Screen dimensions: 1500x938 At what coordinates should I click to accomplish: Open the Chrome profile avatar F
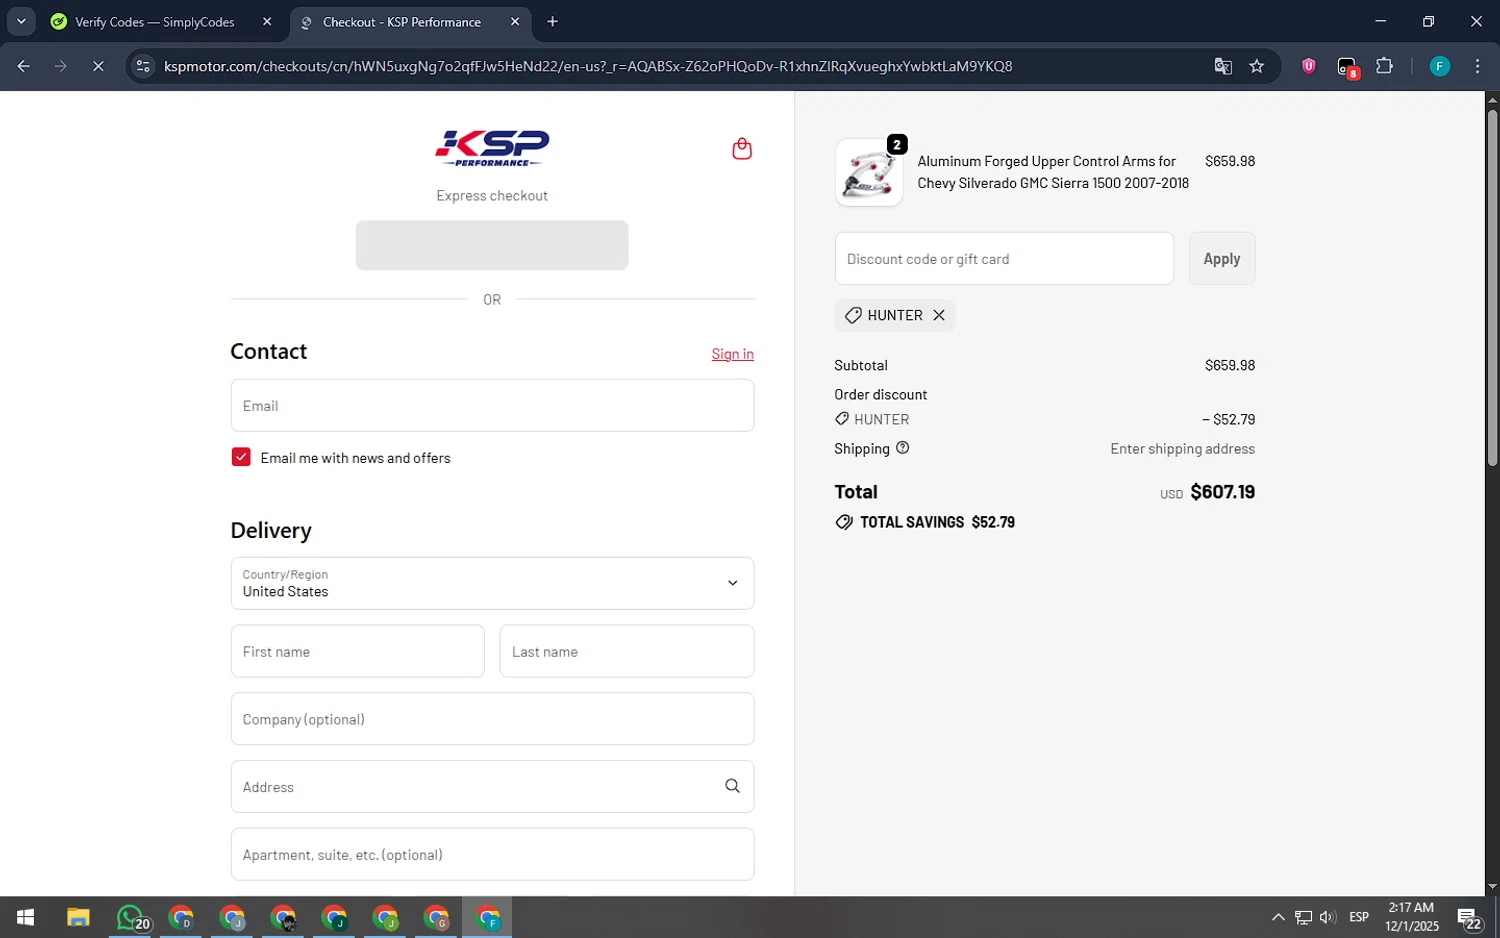click(x=1439, y=66)
